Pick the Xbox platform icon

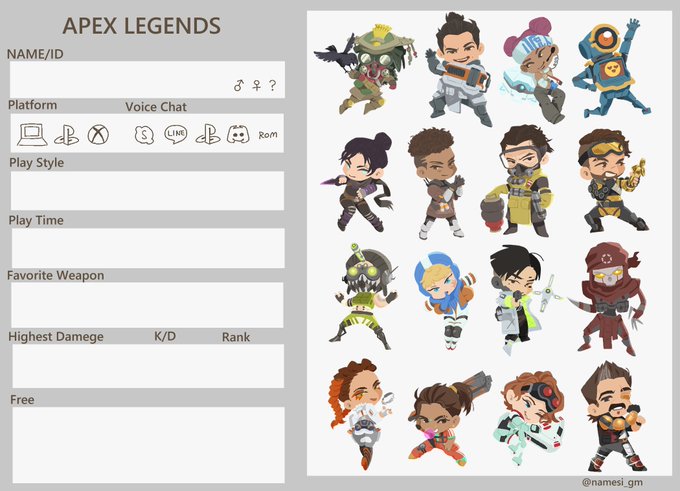[x=98, y=134]
